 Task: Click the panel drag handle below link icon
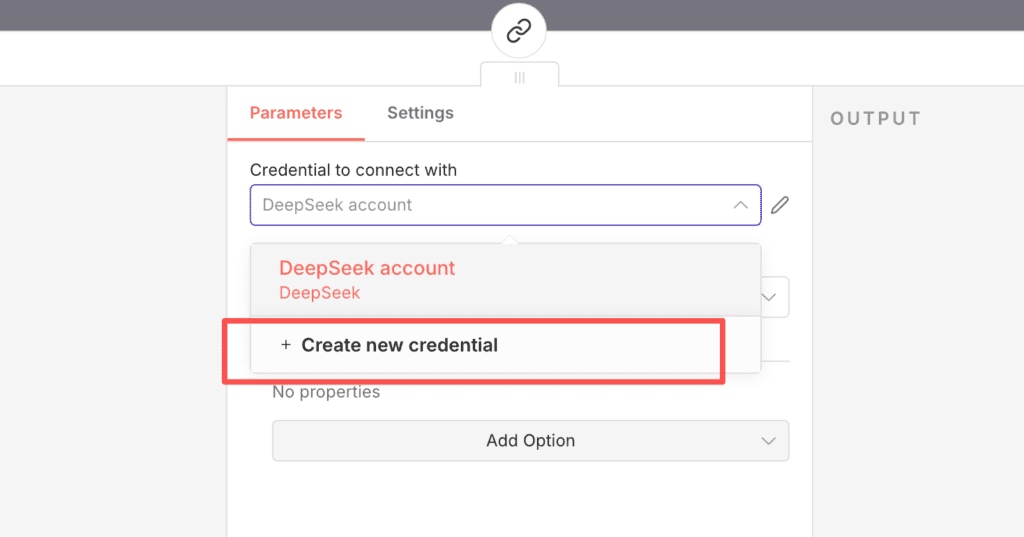519,77
